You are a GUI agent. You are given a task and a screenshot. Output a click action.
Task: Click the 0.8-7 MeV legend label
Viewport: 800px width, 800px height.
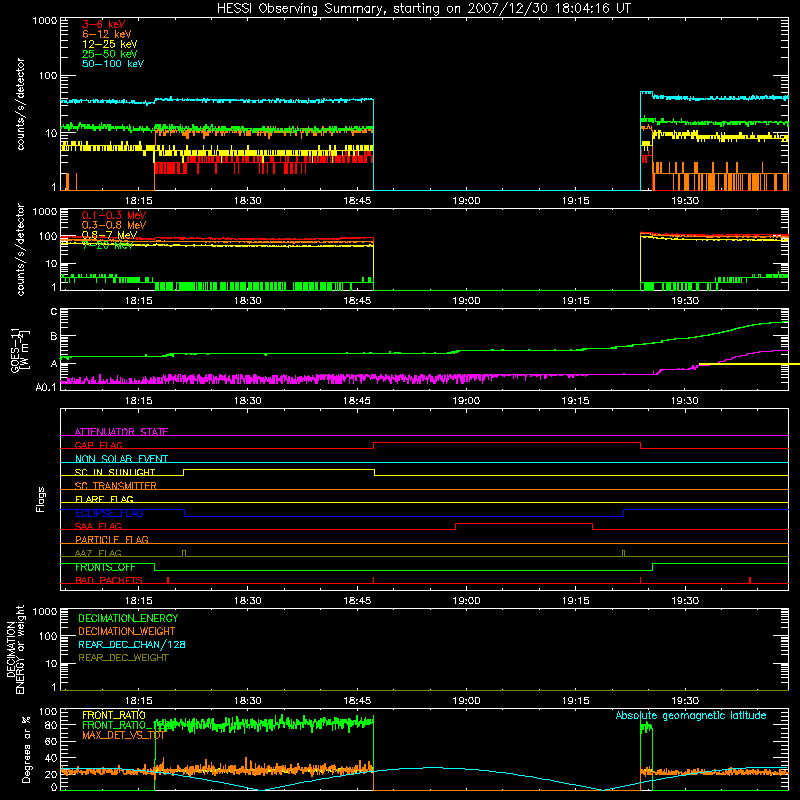point(109,235)
